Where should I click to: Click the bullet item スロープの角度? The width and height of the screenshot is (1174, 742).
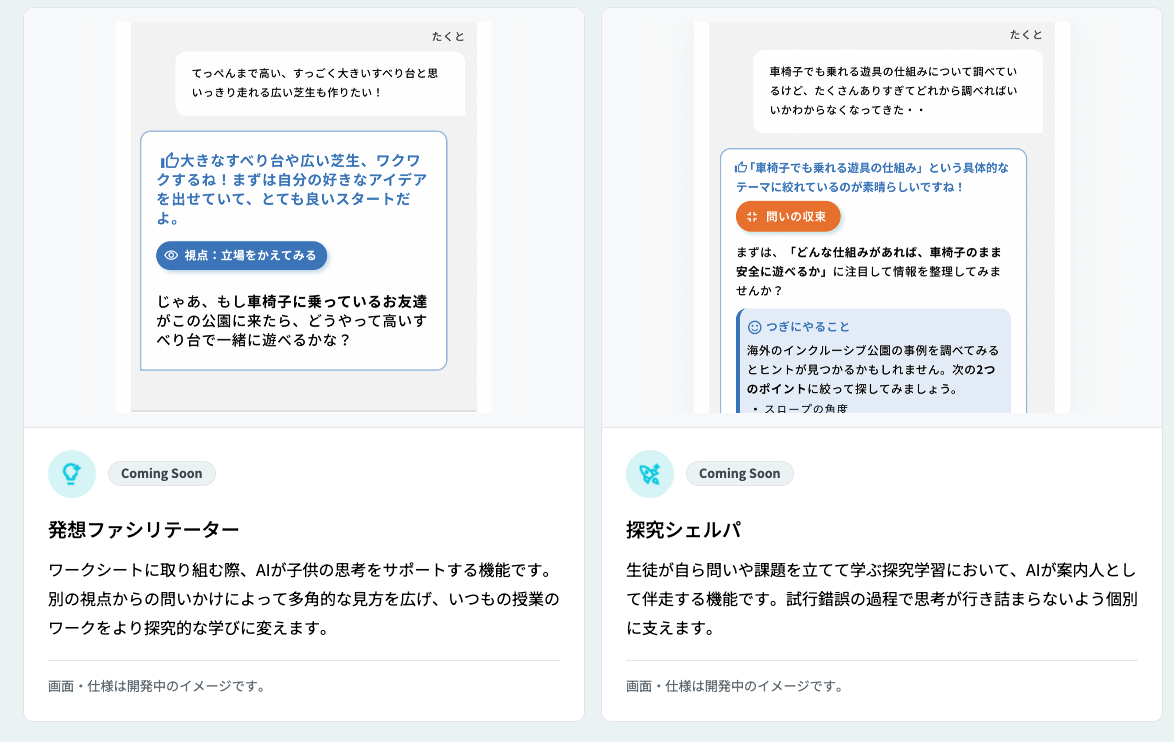click(806, 408)
